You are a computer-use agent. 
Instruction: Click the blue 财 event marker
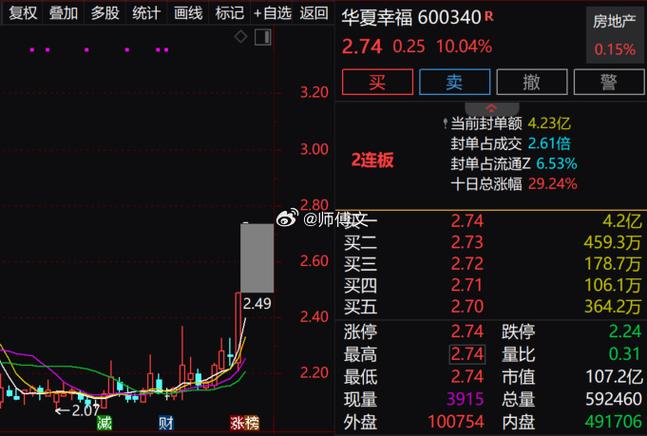(166, 424)
